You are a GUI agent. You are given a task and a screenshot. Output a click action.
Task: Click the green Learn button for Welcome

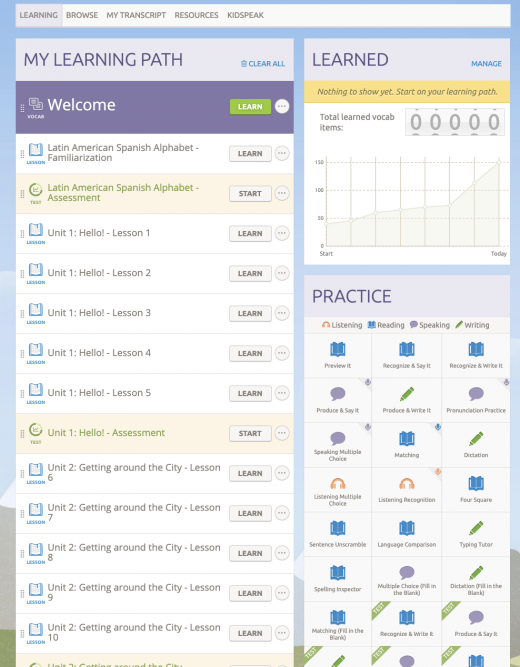pyautogui.click(x=250, y=107)
